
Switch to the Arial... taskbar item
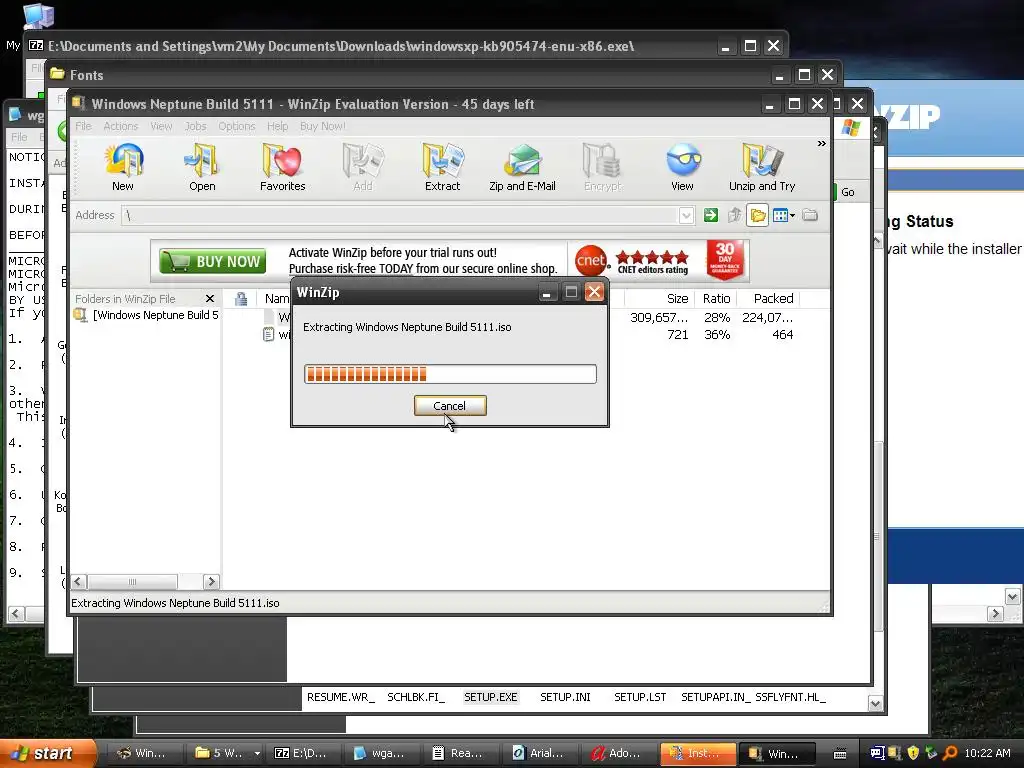coord(541,753)
